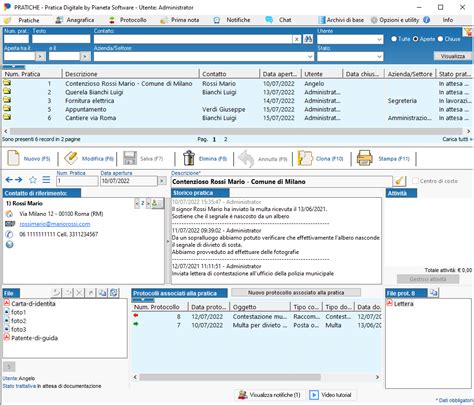Clear the Contatto field with the X button

pyautogui.click(x=296, y=39)
